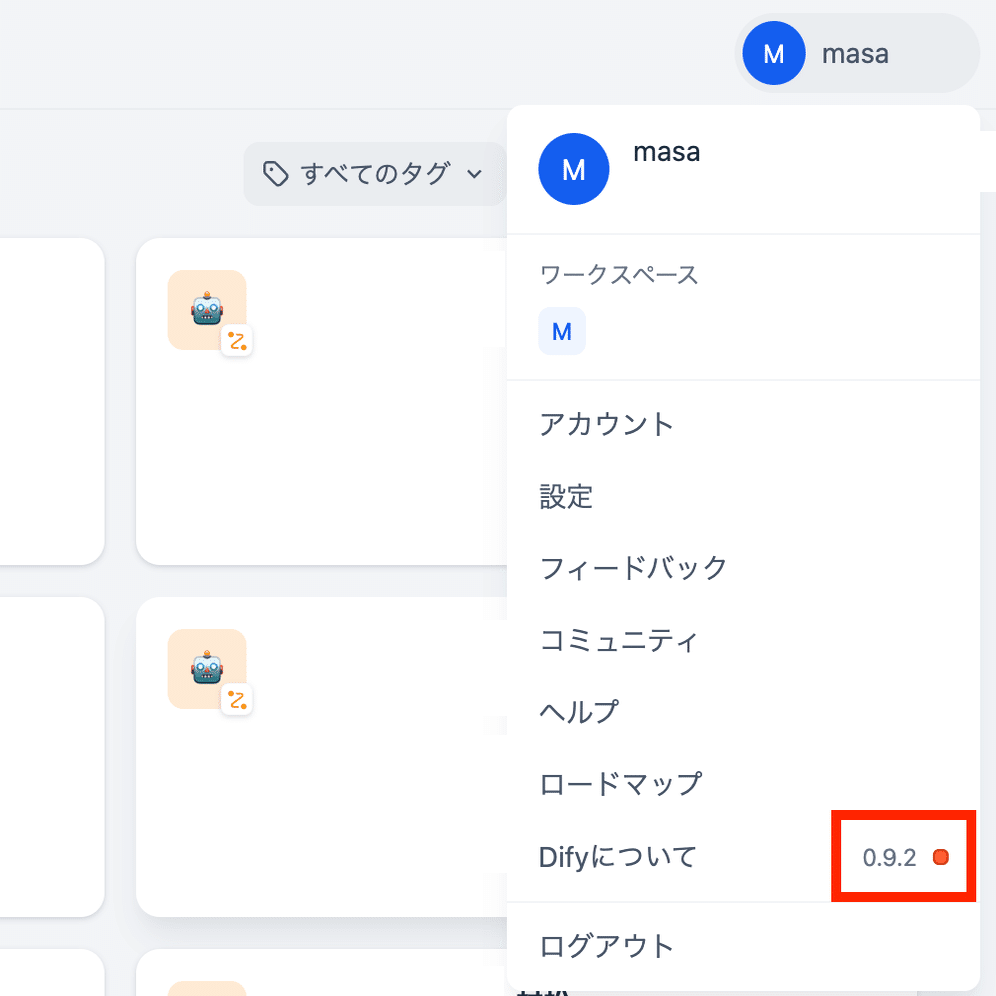This screenshot has height=996, width=996.
Task: Expand the すべてのタグ dropdown chevron
Action: coord(474,174)
